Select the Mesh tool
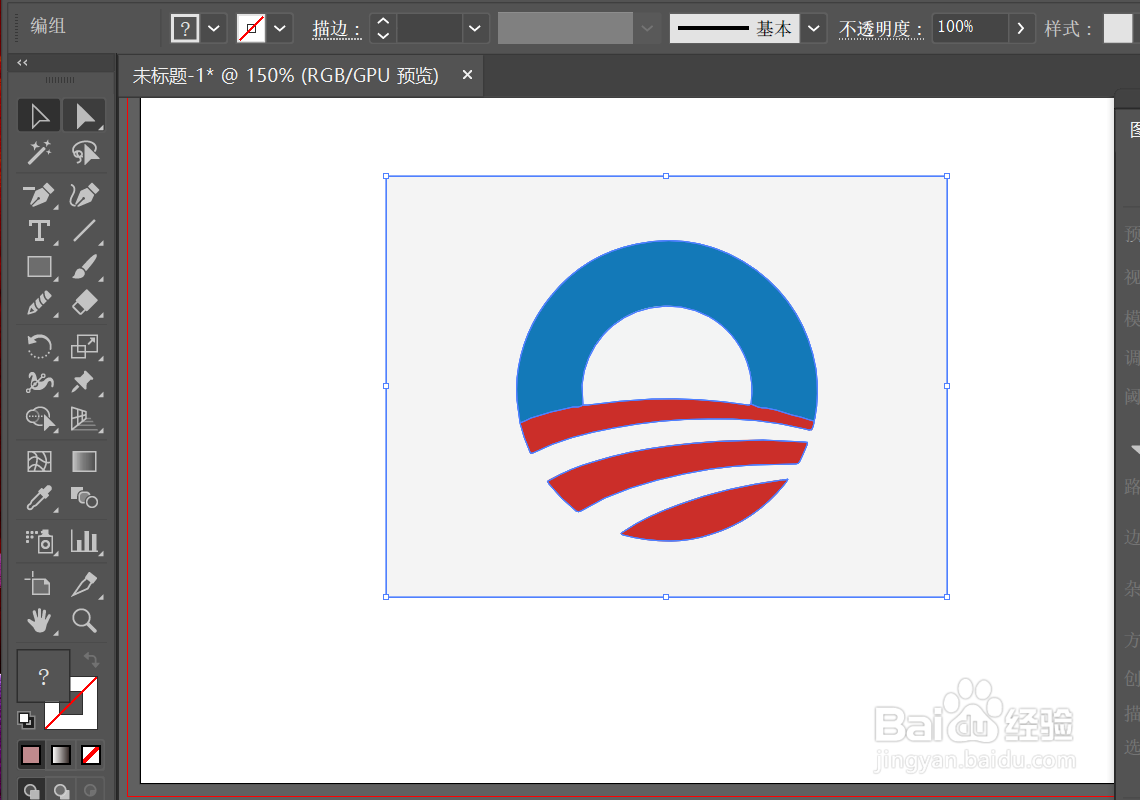Viewport: 1140px width, 800px height. tap(39, 462)
